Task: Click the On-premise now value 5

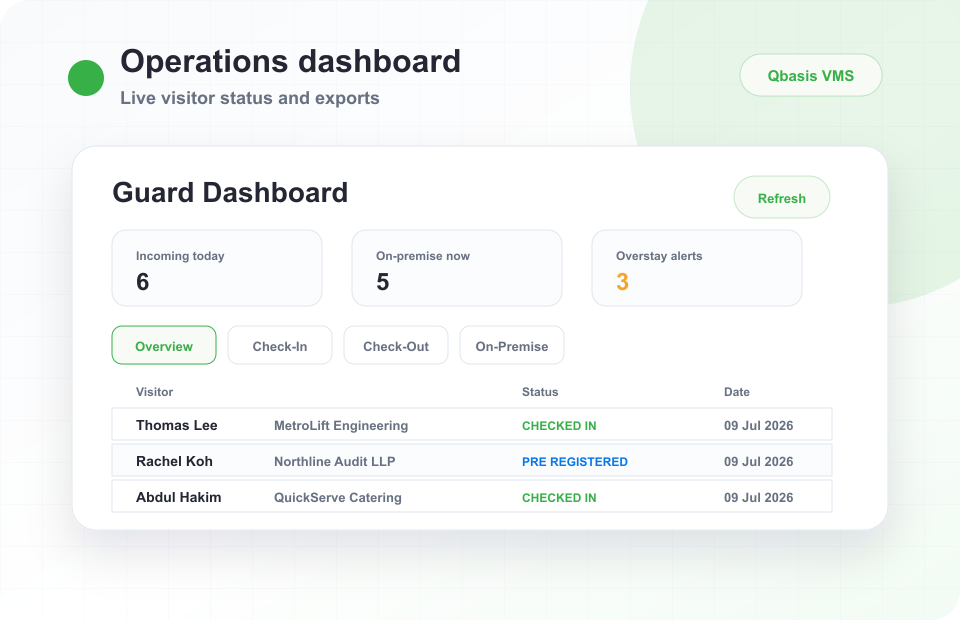Action: click(x=383, y=282)
